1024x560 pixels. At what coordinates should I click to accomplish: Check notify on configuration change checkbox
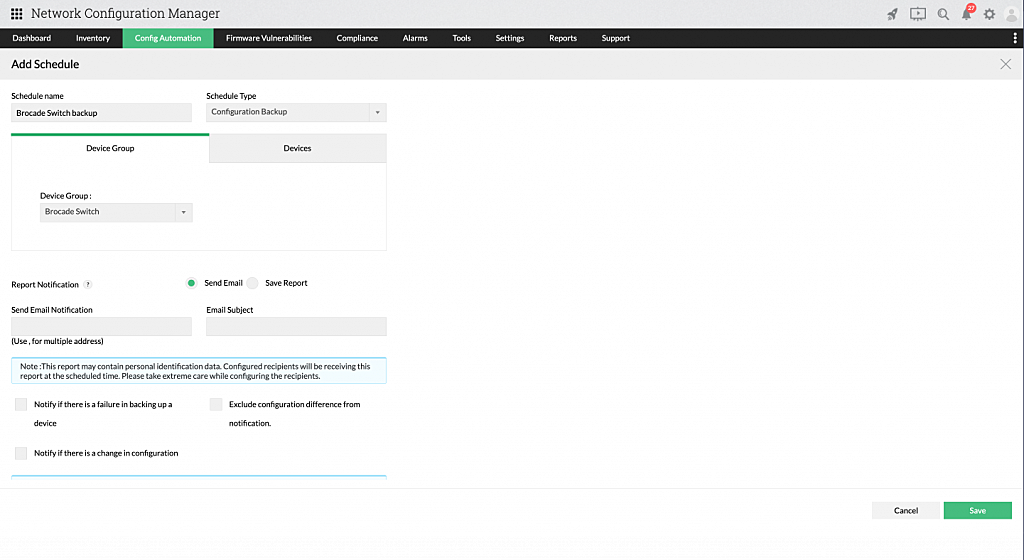pos(21,453)
